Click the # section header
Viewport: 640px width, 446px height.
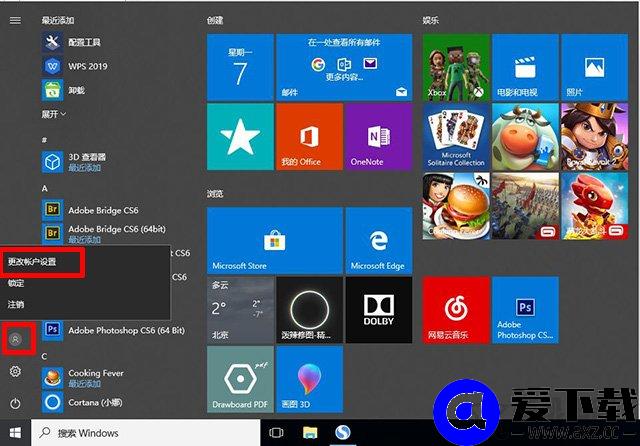click(x=44, y=140)
